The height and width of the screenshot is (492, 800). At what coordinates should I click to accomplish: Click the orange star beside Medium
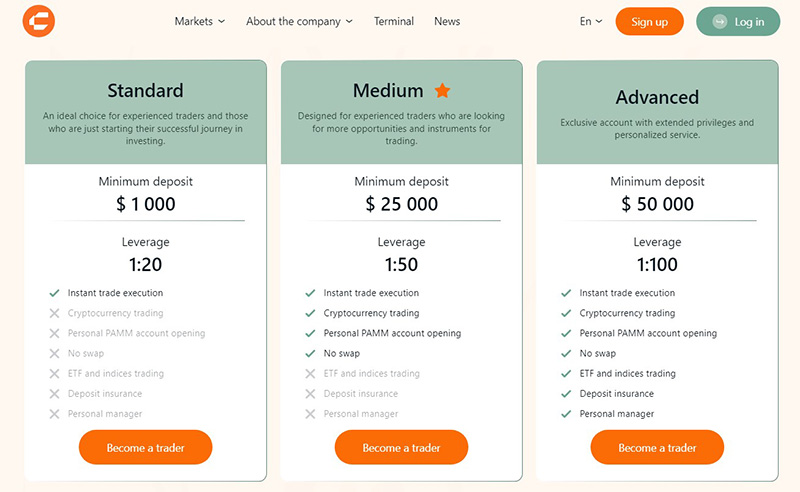click(x=442, y=90)
